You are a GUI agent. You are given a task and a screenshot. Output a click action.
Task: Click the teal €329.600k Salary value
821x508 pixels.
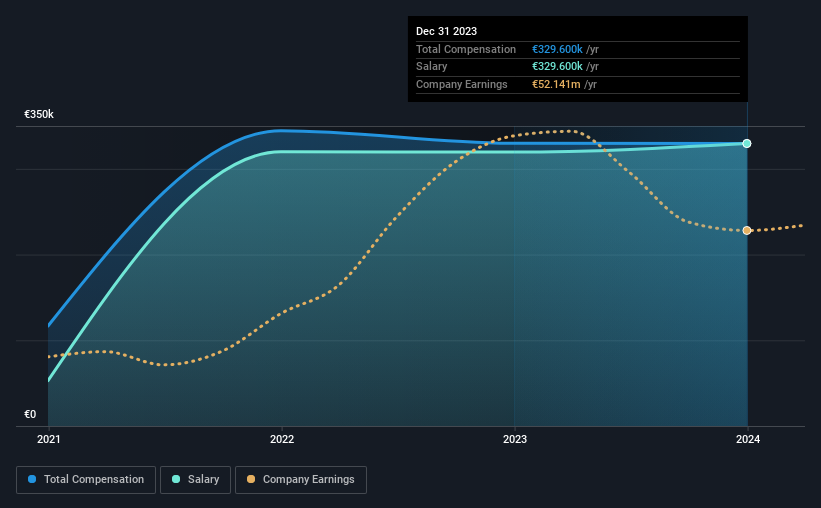coord(557,67)
